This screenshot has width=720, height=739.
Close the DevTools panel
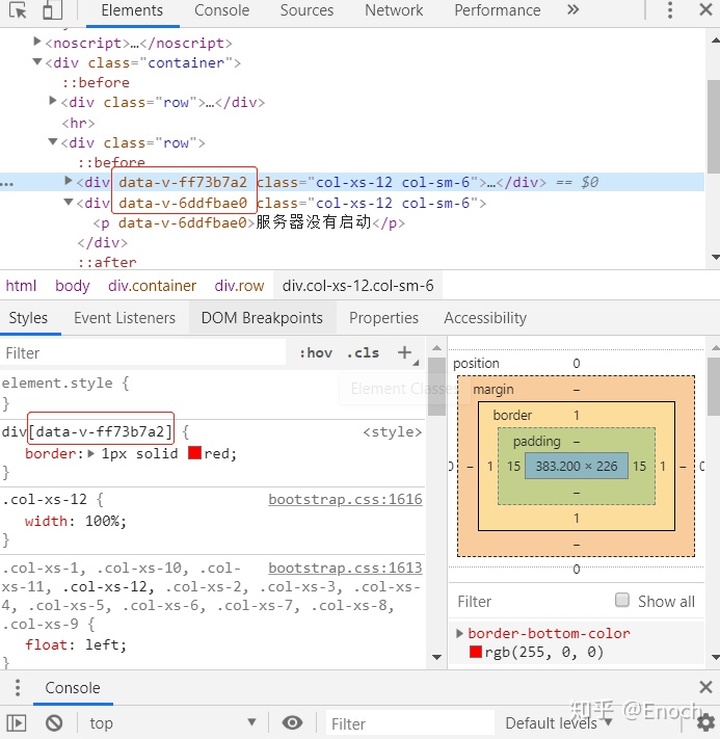(705, 9)
